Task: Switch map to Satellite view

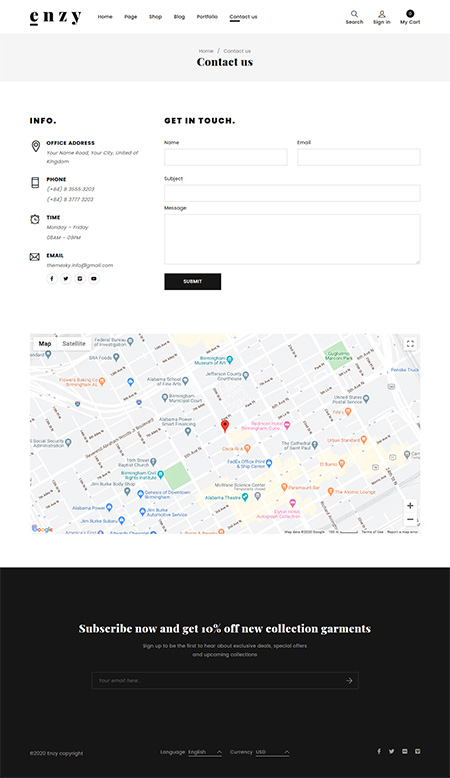Action: coord(74,343)
